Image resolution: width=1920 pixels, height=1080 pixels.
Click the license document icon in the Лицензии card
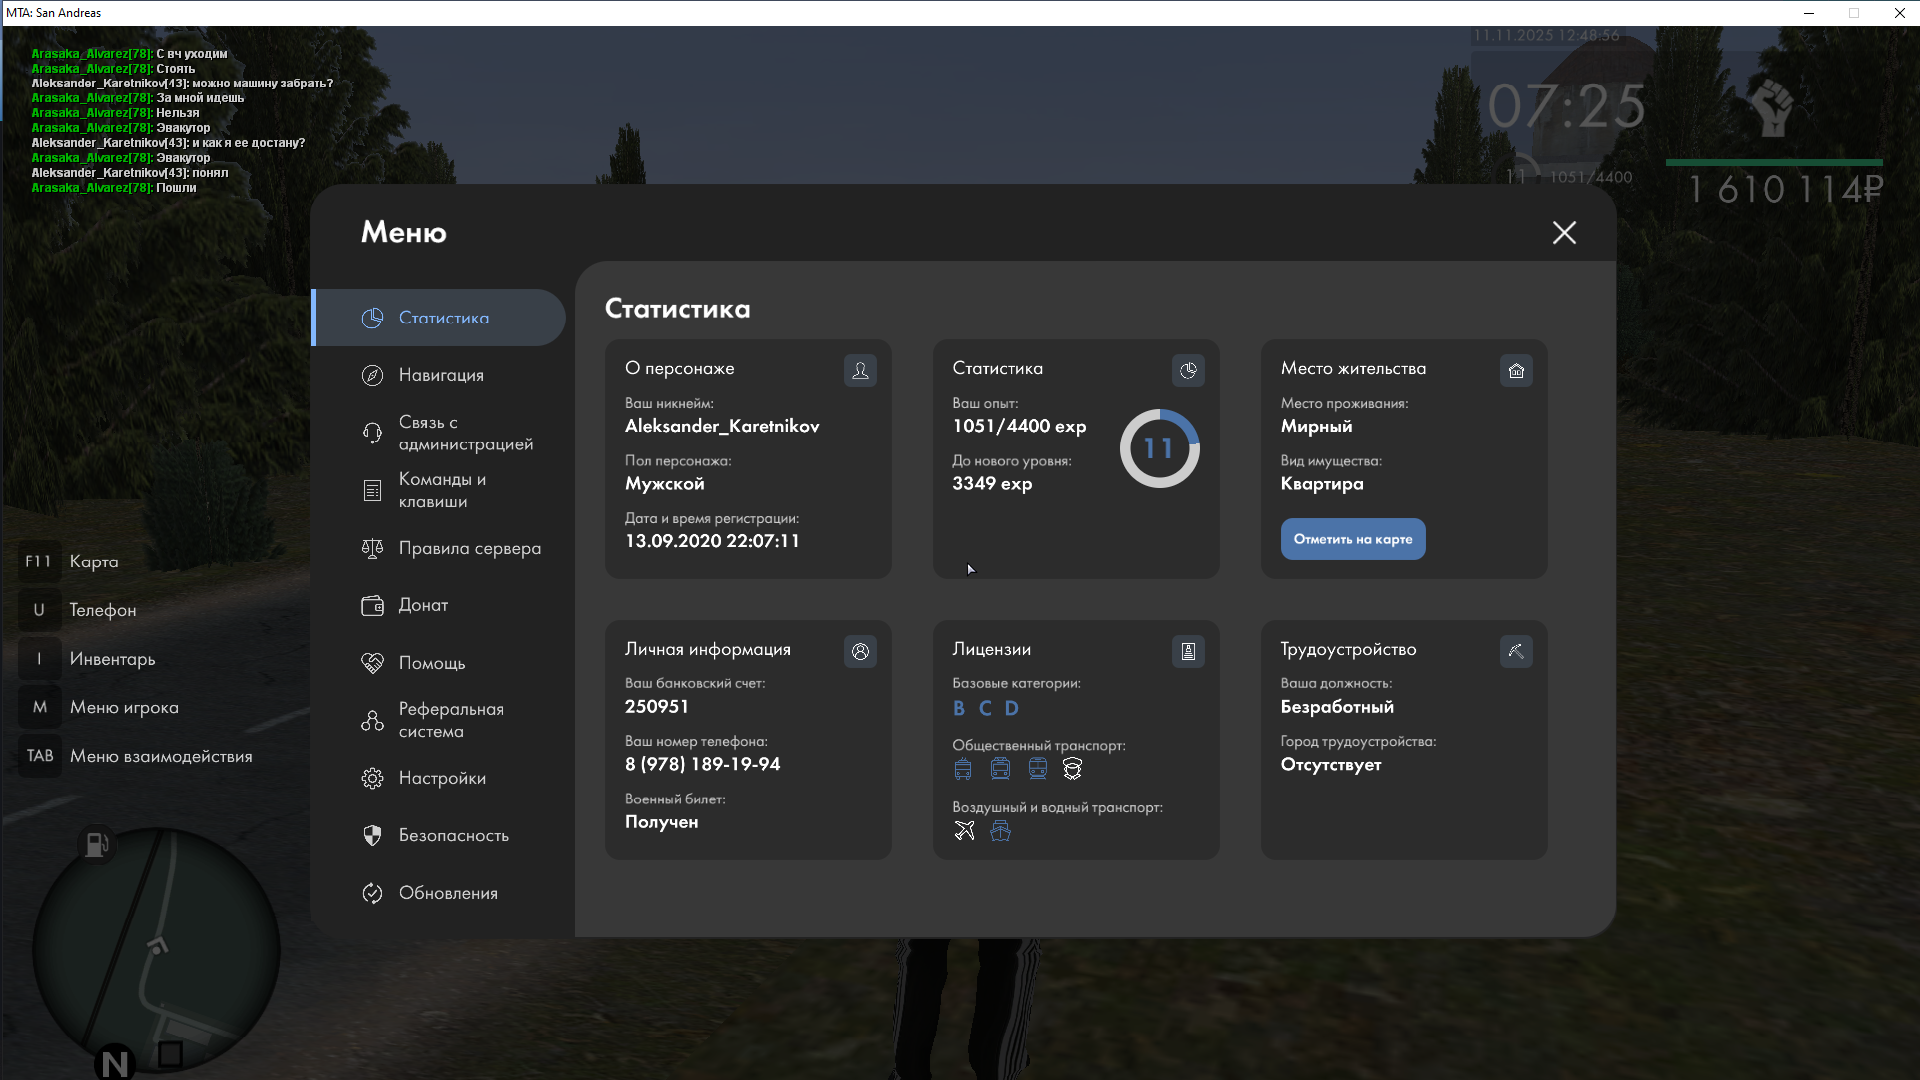click(x=1188, y=652)
